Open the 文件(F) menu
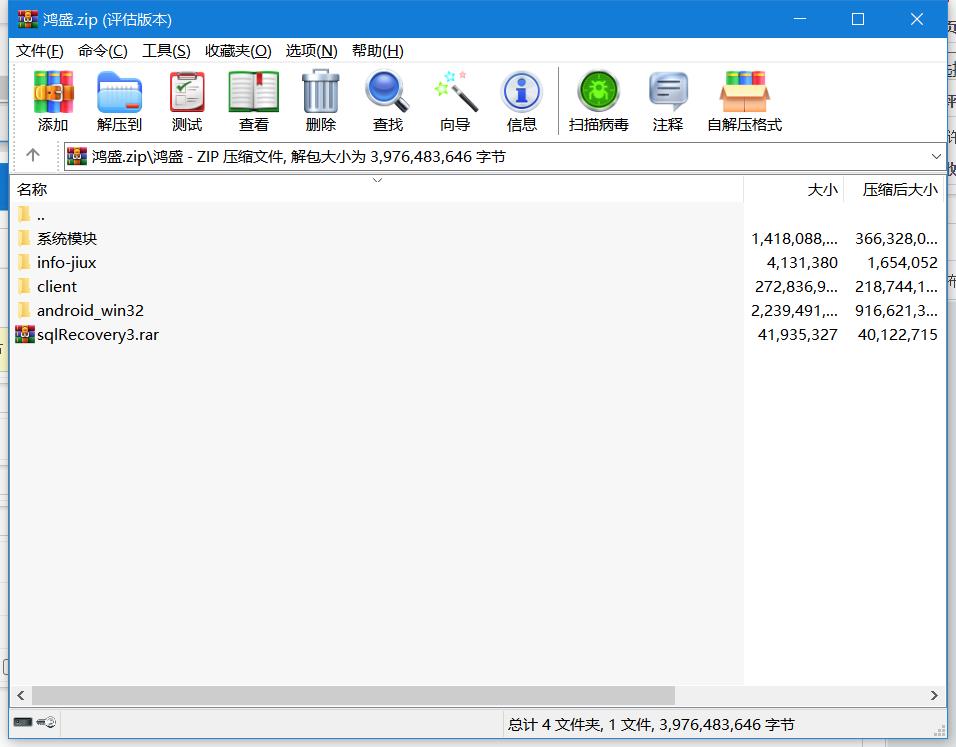 [x=40, y=51]
